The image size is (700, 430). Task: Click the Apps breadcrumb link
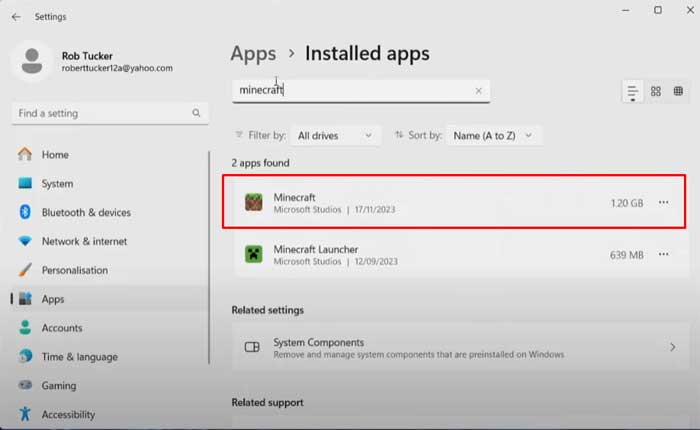(252, 53)
